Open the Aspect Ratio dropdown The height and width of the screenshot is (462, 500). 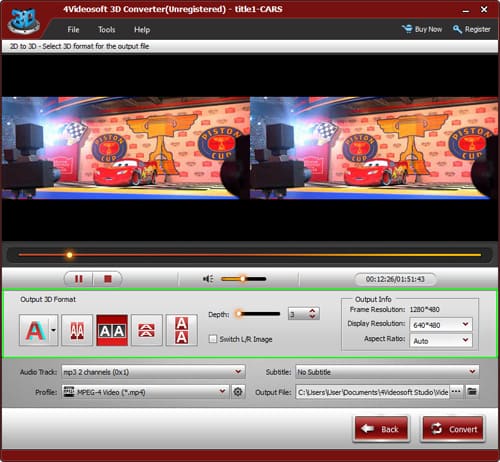pyautogui.click(x=441, y=340)
